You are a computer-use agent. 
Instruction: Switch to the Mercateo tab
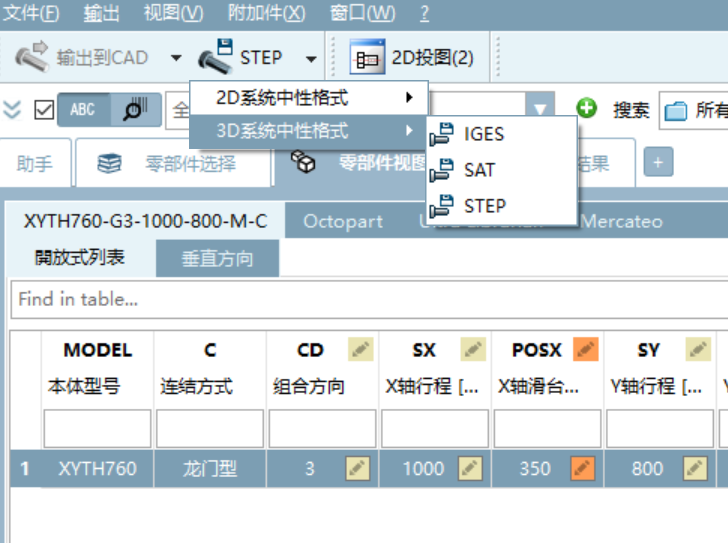coord(622,221)
